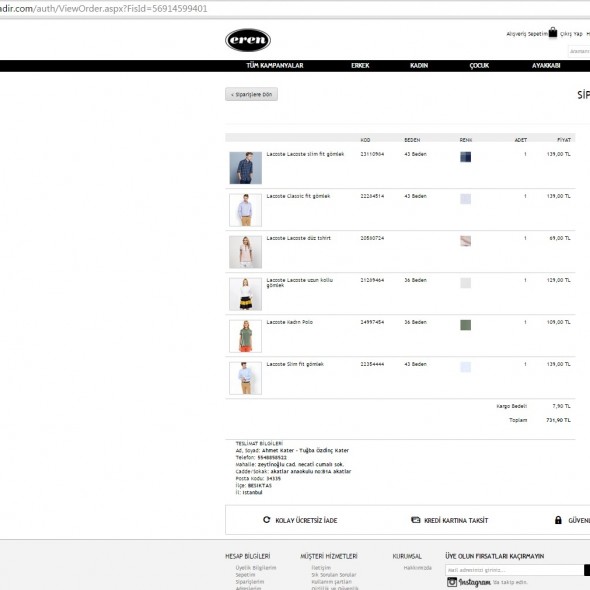
Task: Click the eren logo
Action: click(248, 40)
